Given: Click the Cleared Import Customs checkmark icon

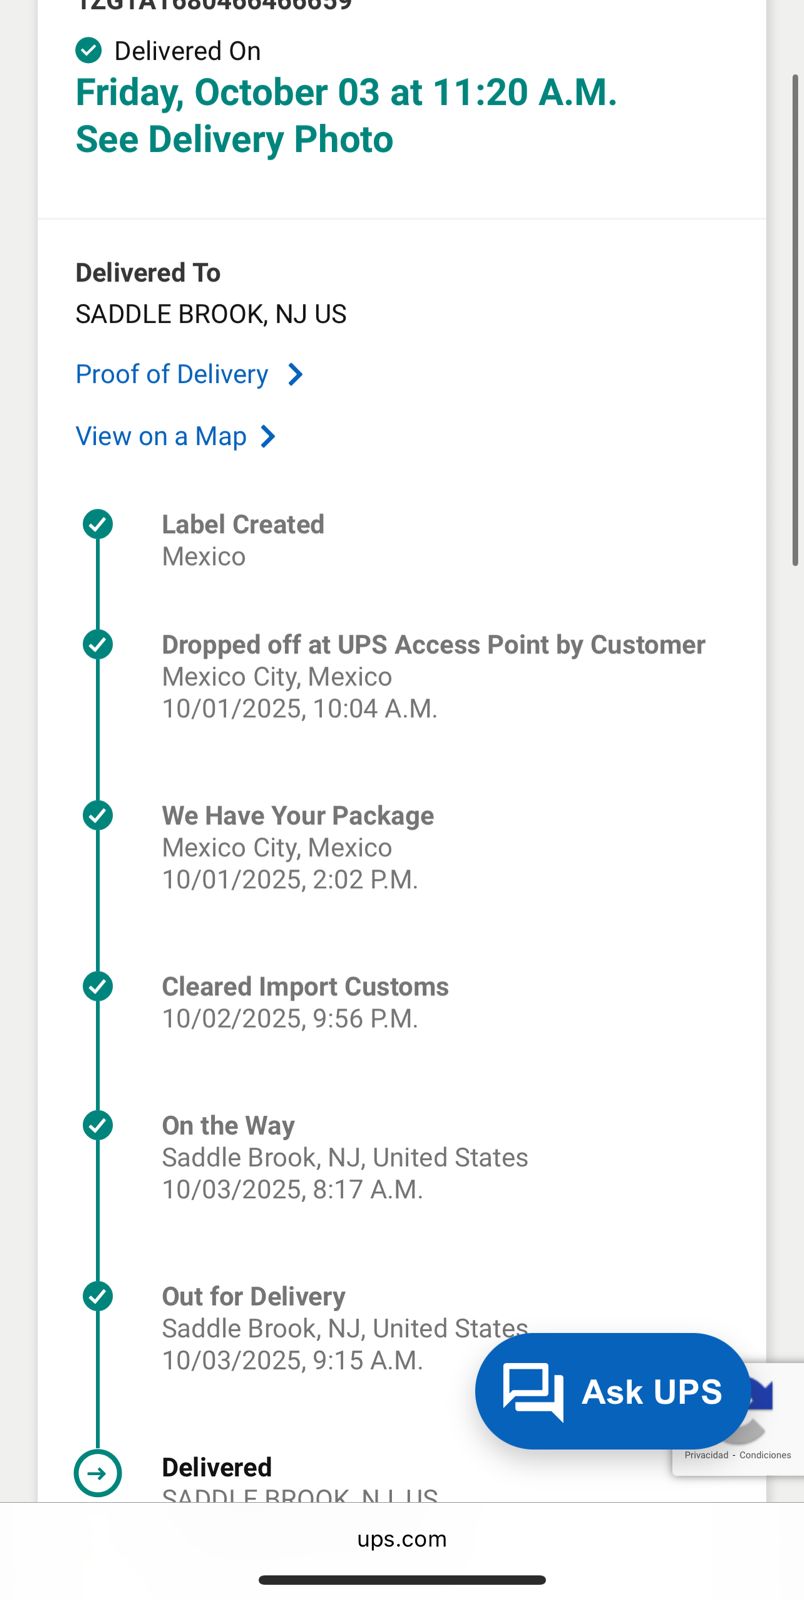Looking at the screenshot, I should (x=98, y=986).
